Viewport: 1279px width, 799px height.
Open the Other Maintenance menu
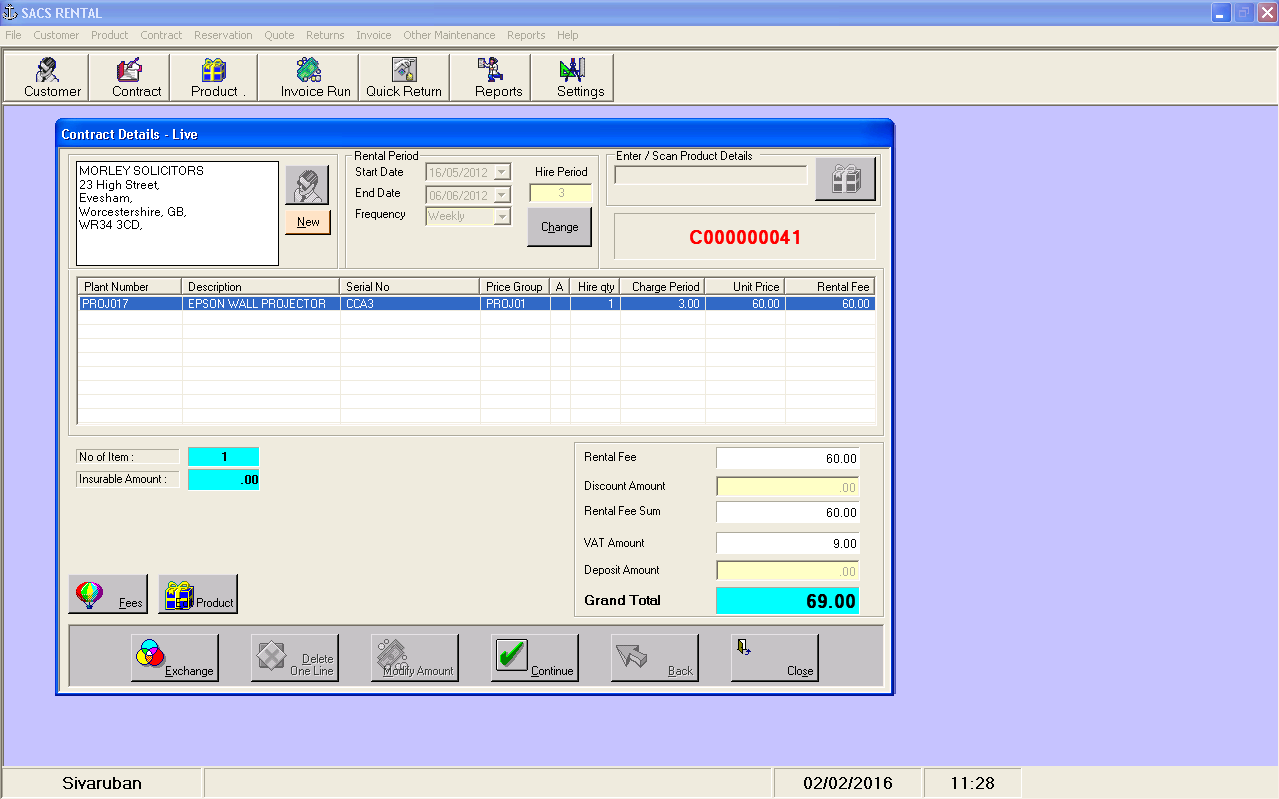(449, 35)
